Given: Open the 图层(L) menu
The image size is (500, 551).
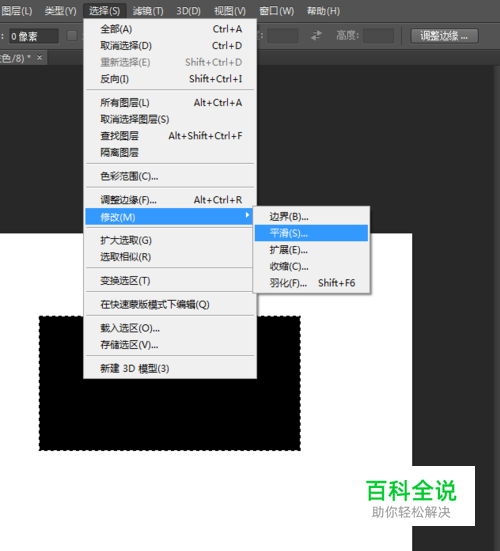Looking at the screenshot, I should click(x=16, y=11).
